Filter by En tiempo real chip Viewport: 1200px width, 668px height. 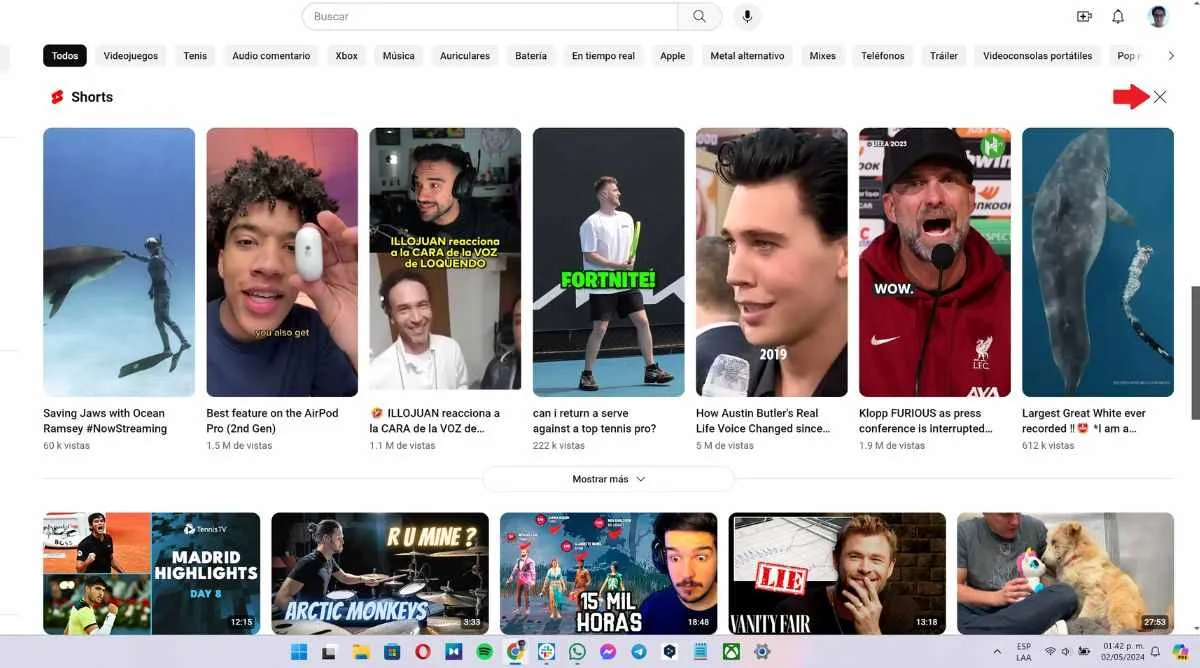point(603,56)
